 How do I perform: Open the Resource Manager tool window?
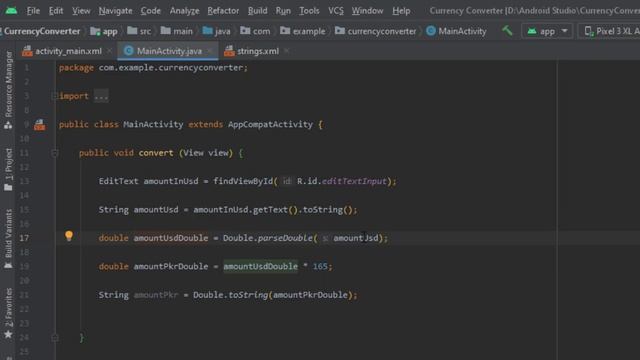(8, 90)
